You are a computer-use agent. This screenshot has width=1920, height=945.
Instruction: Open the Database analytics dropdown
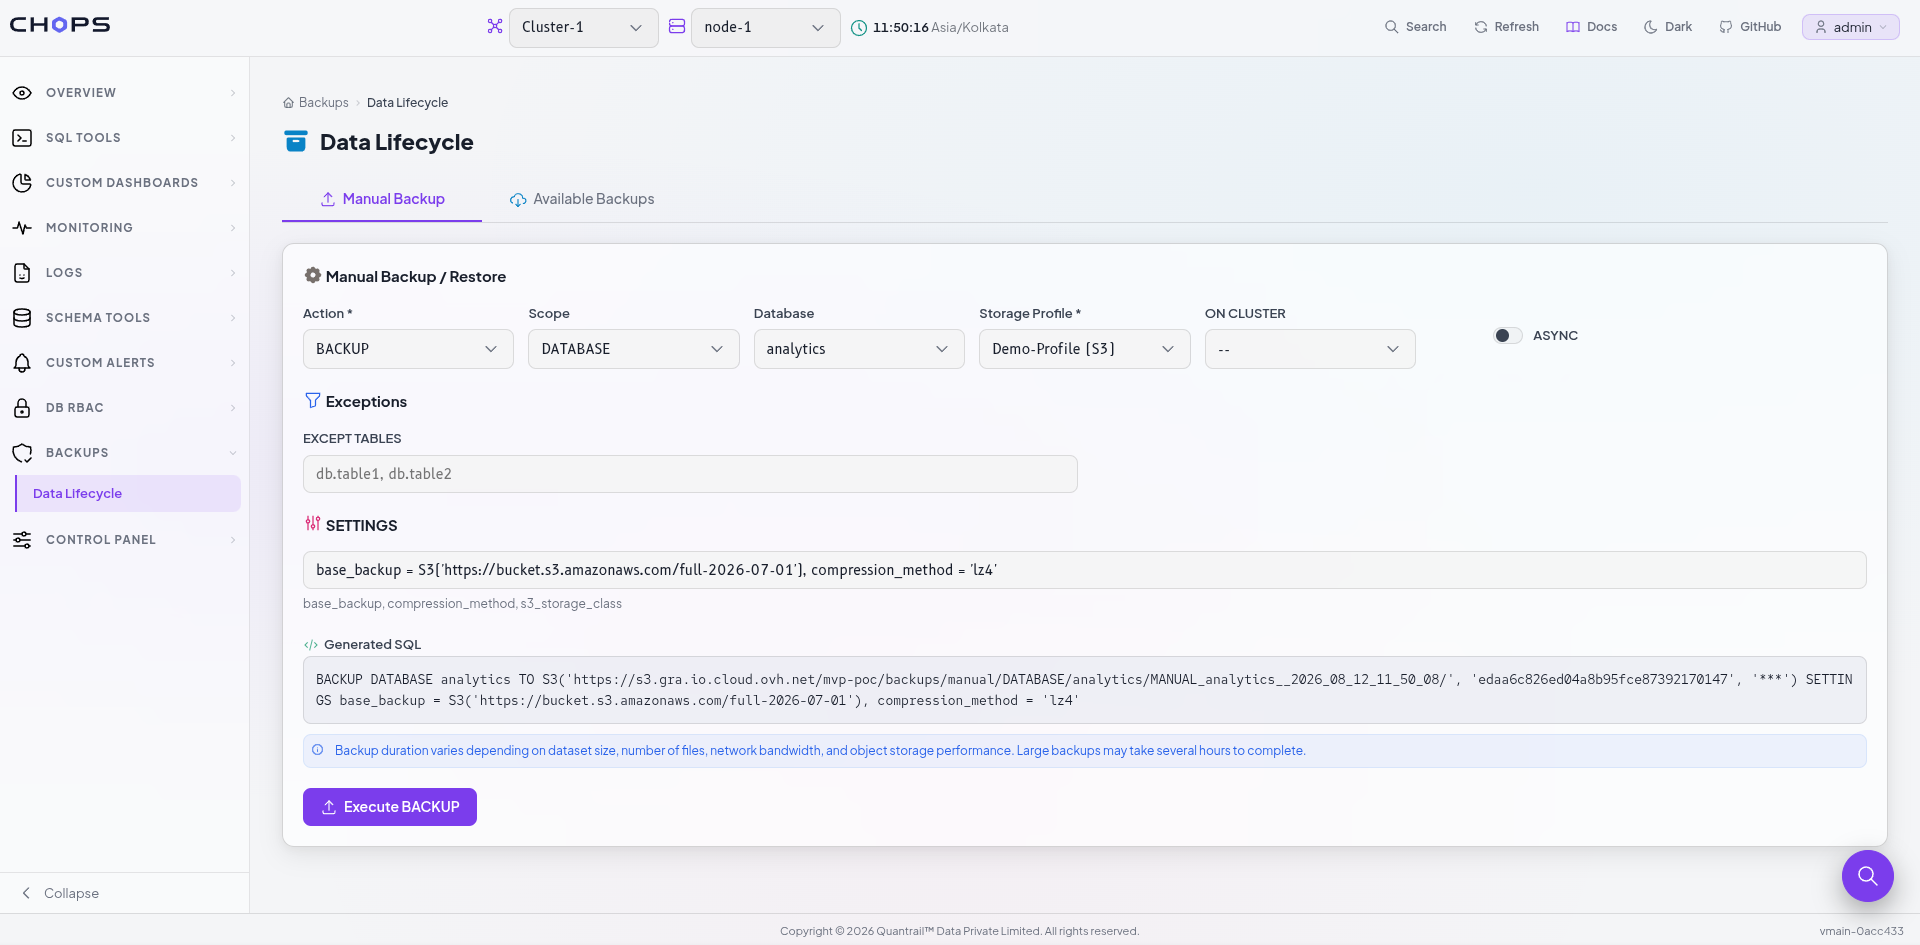coord(859,349)
